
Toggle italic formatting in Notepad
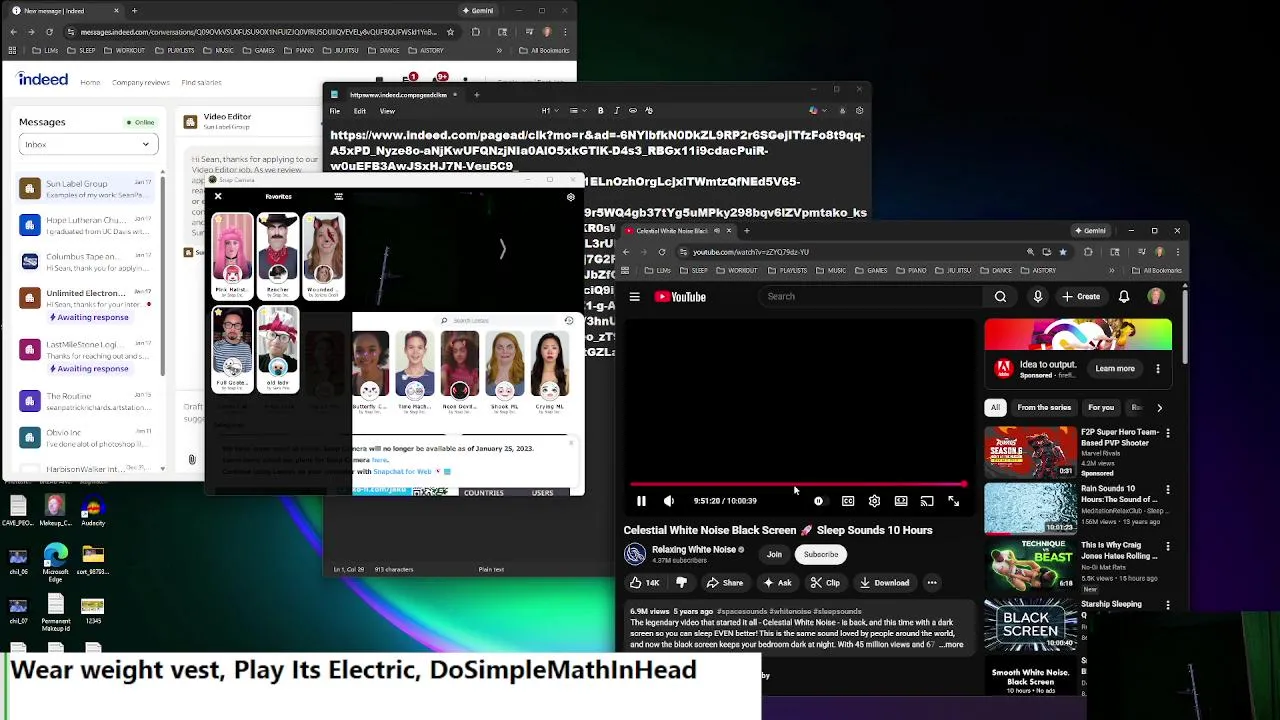616,111
